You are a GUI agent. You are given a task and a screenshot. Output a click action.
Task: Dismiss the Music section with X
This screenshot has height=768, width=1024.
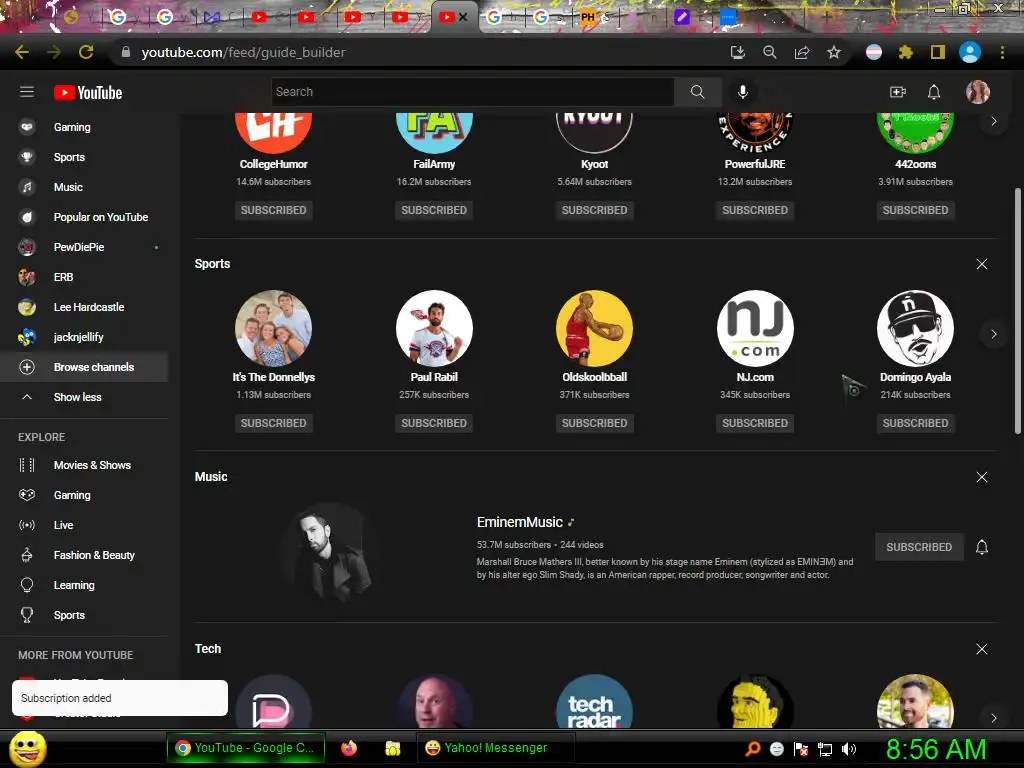pos(982,477)
